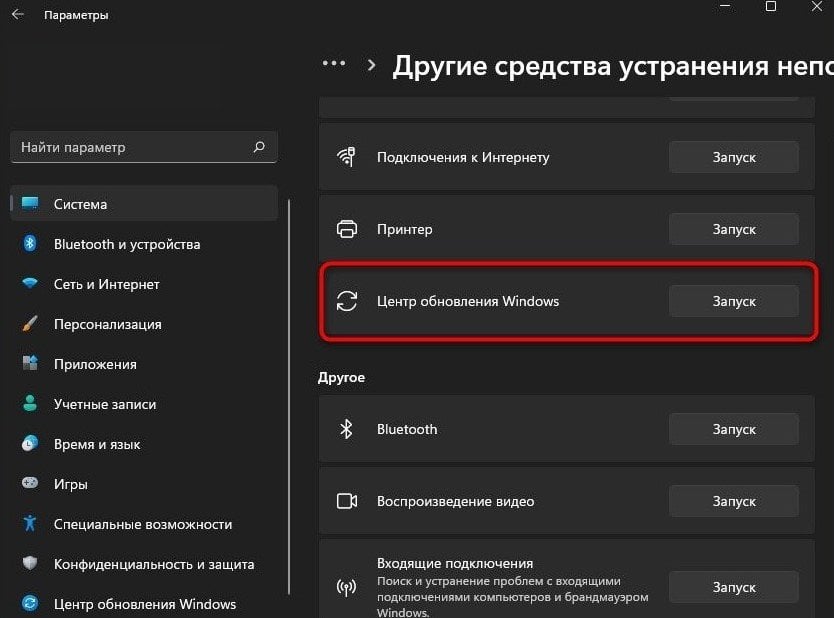
Task: Click the Найти параметр search field
Action: (x=144, y=147)
